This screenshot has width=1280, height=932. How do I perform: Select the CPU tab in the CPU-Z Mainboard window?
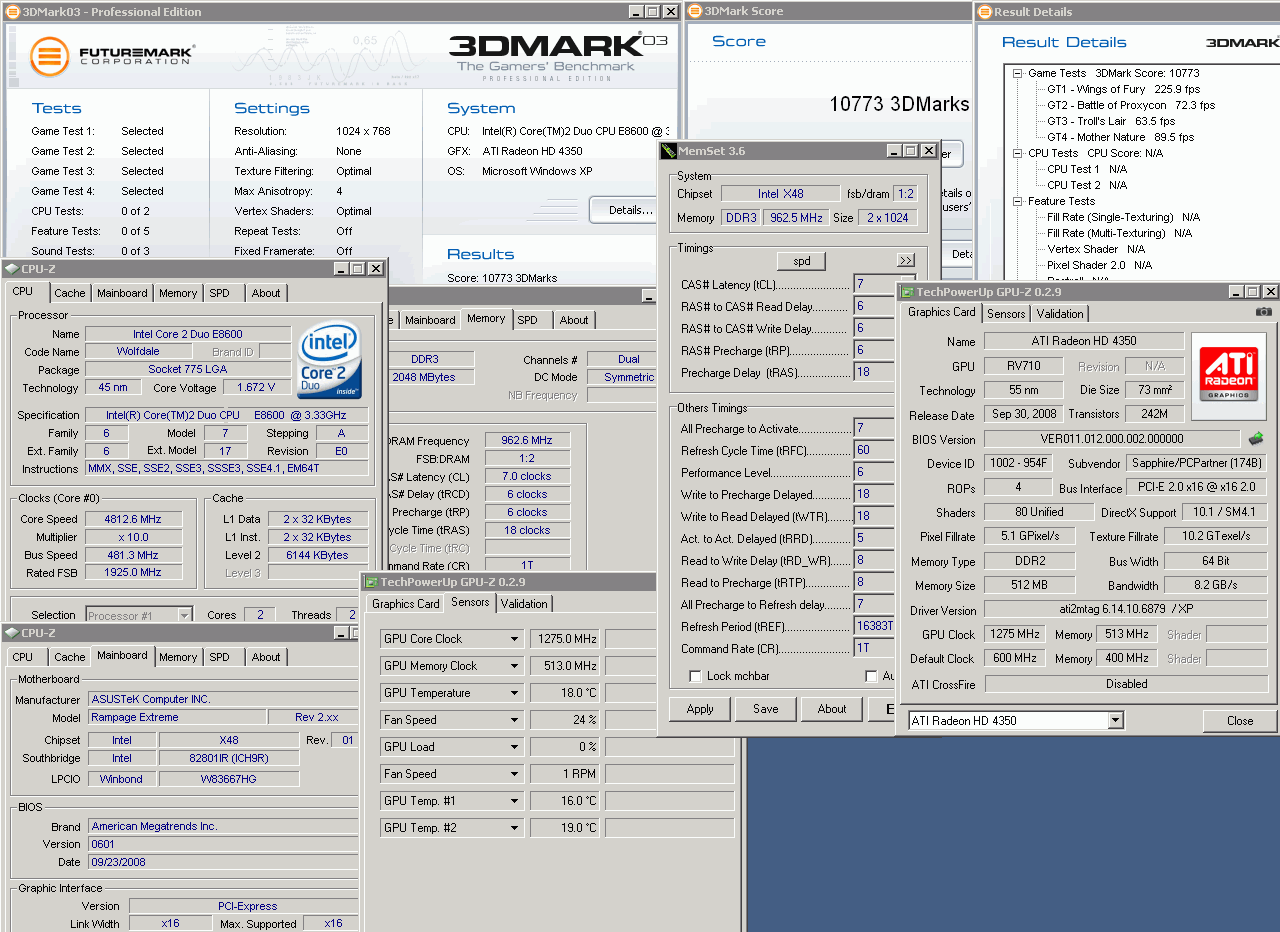[22, 657]
